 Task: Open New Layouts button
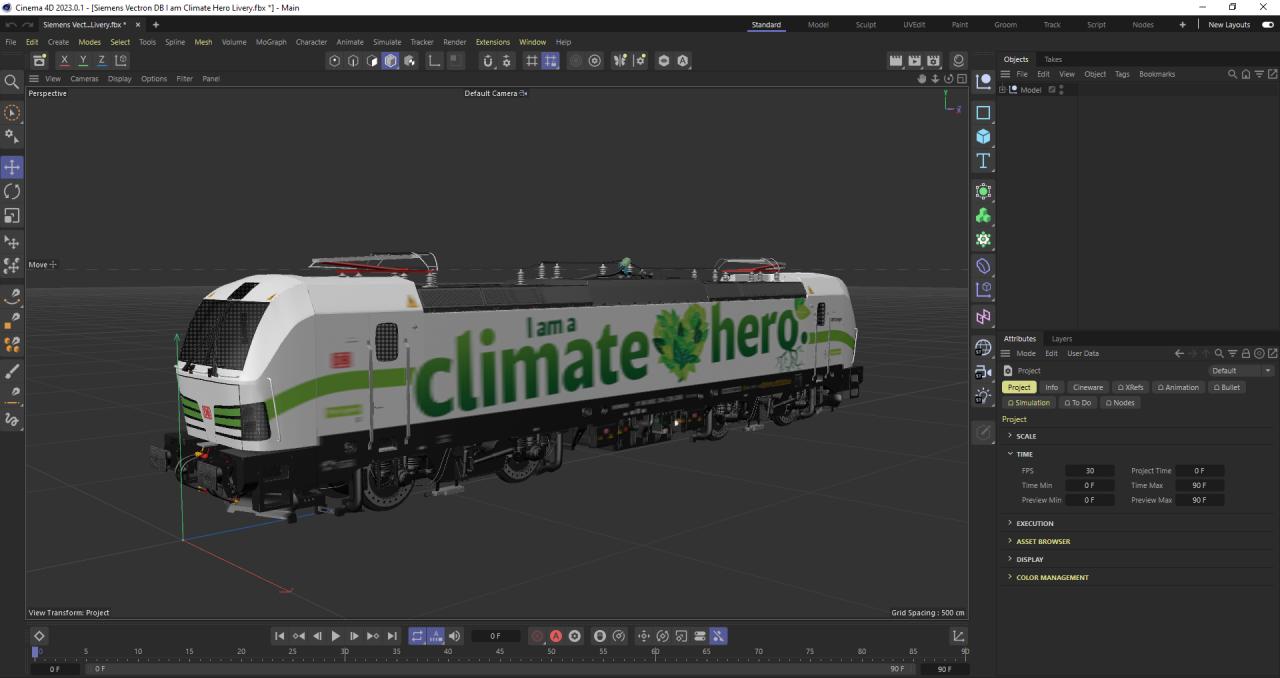(1229, 25)
